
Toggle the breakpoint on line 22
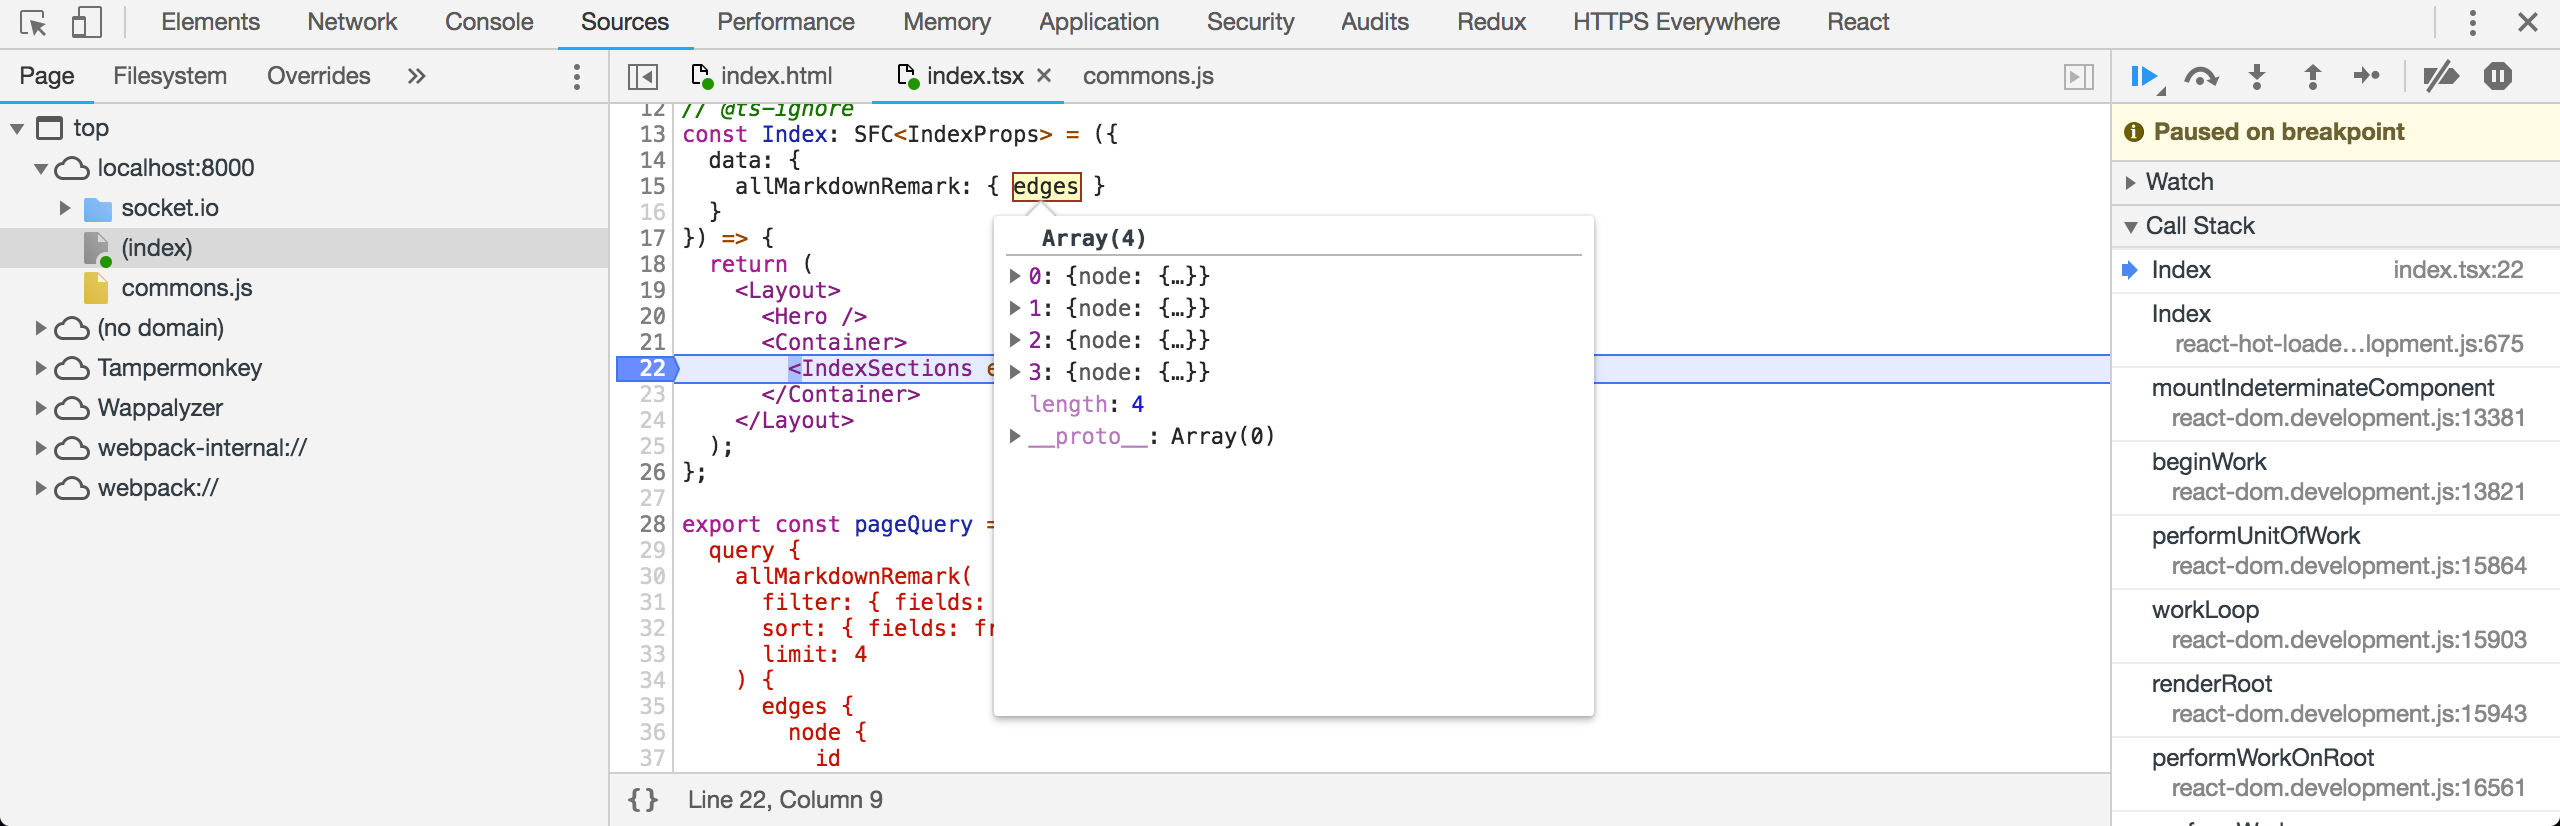click(x=647, y=368)
